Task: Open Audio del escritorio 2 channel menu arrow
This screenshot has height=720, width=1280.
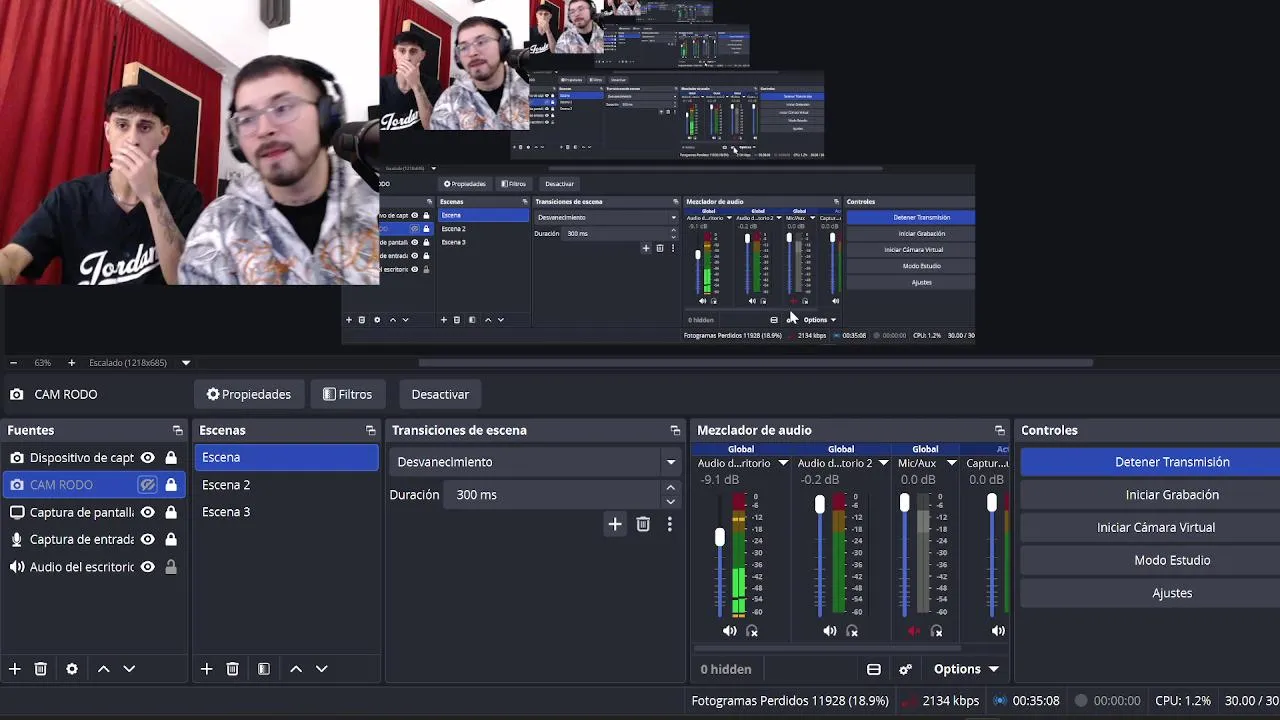Action: [883, 463]
